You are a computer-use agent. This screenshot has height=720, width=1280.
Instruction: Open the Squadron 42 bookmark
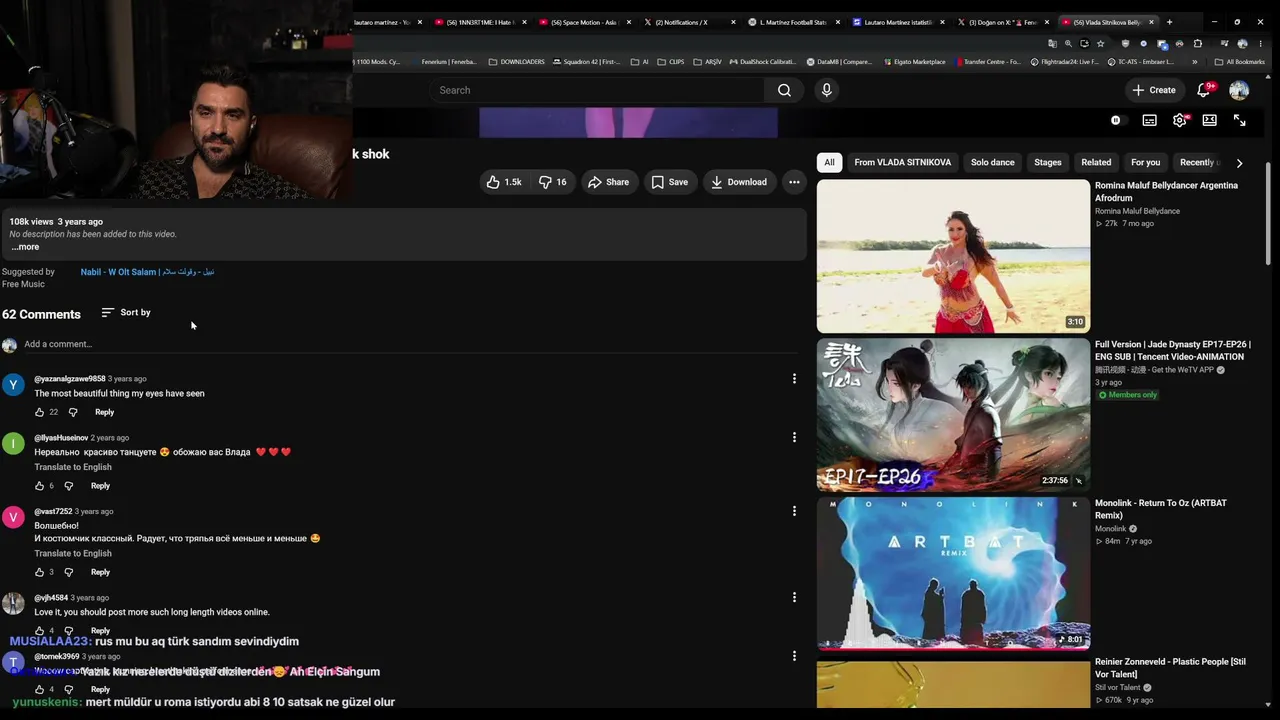[585, 62]
